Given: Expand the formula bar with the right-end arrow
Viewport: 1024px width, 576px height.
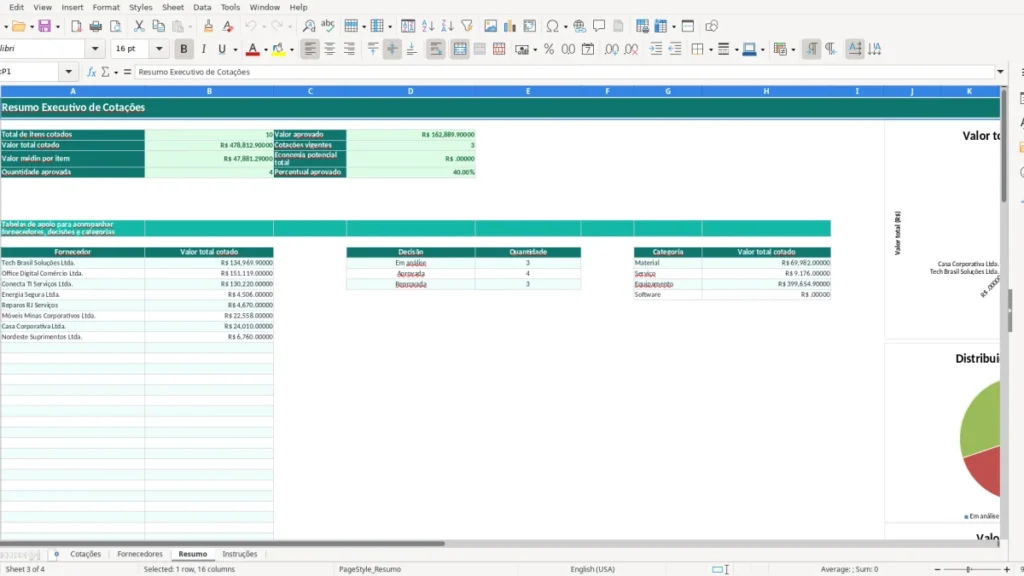Looking at the screenshot, I should (x=1000, y=72).
